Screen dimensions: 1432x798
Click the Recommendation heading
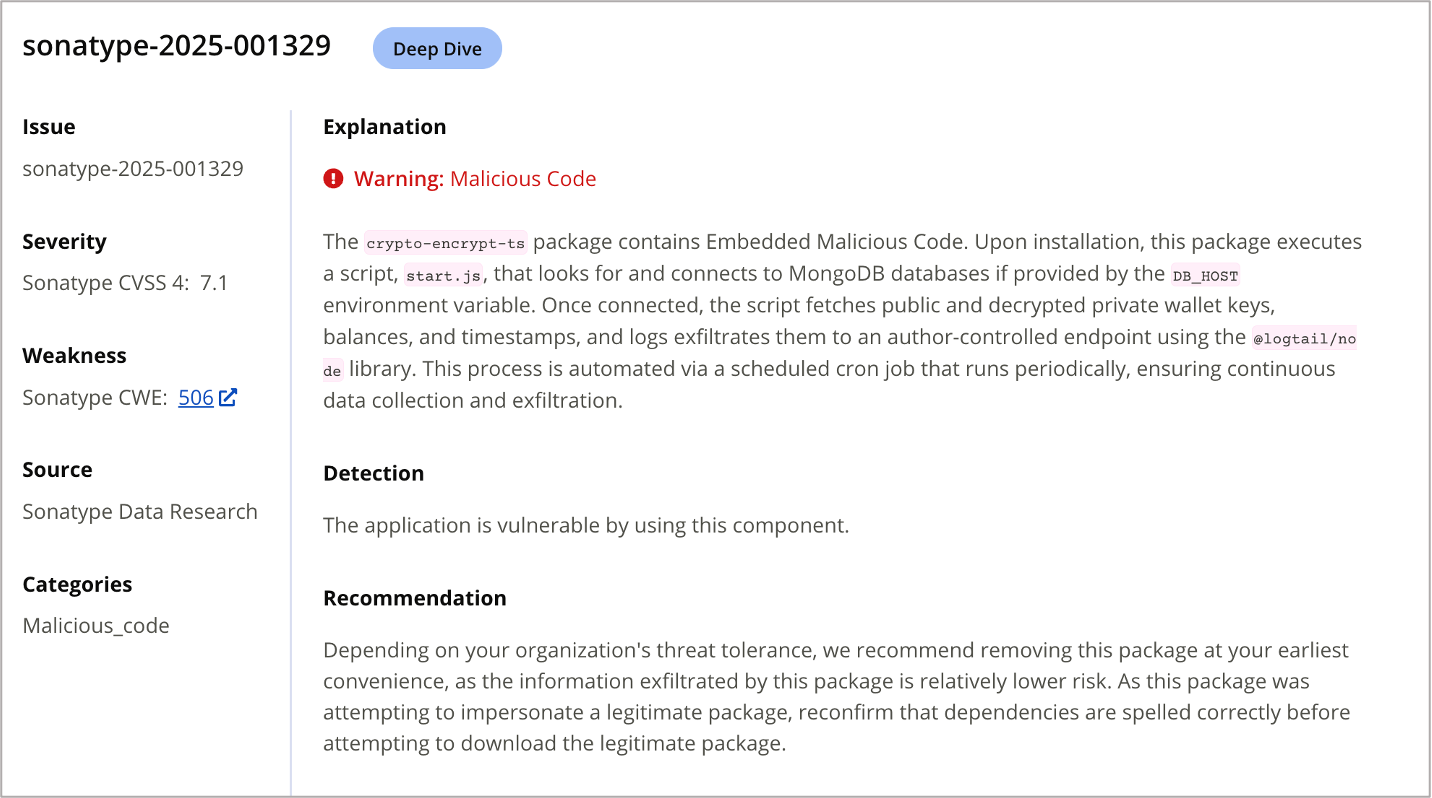(415, 598)
